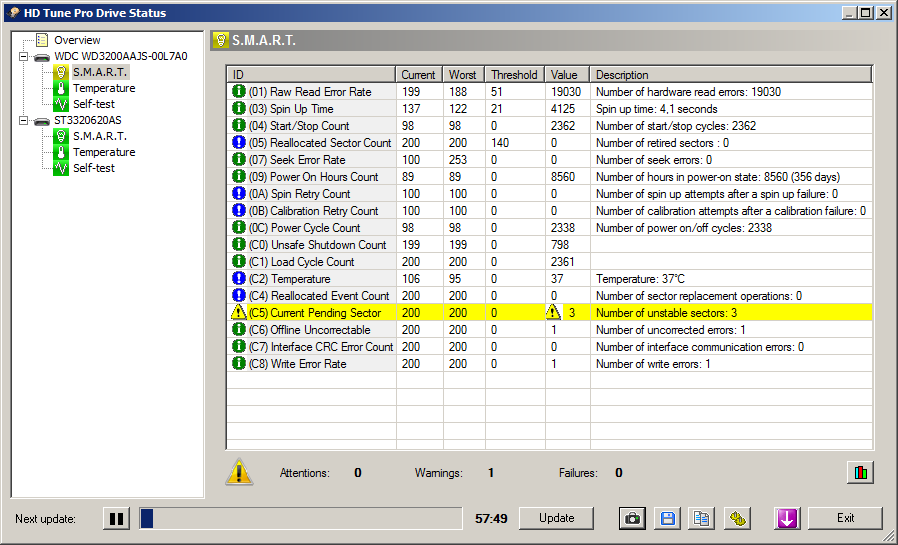Click the Spin Up Time status icon
The width and height of the screenshot is (898, 545).
point(238,108)
